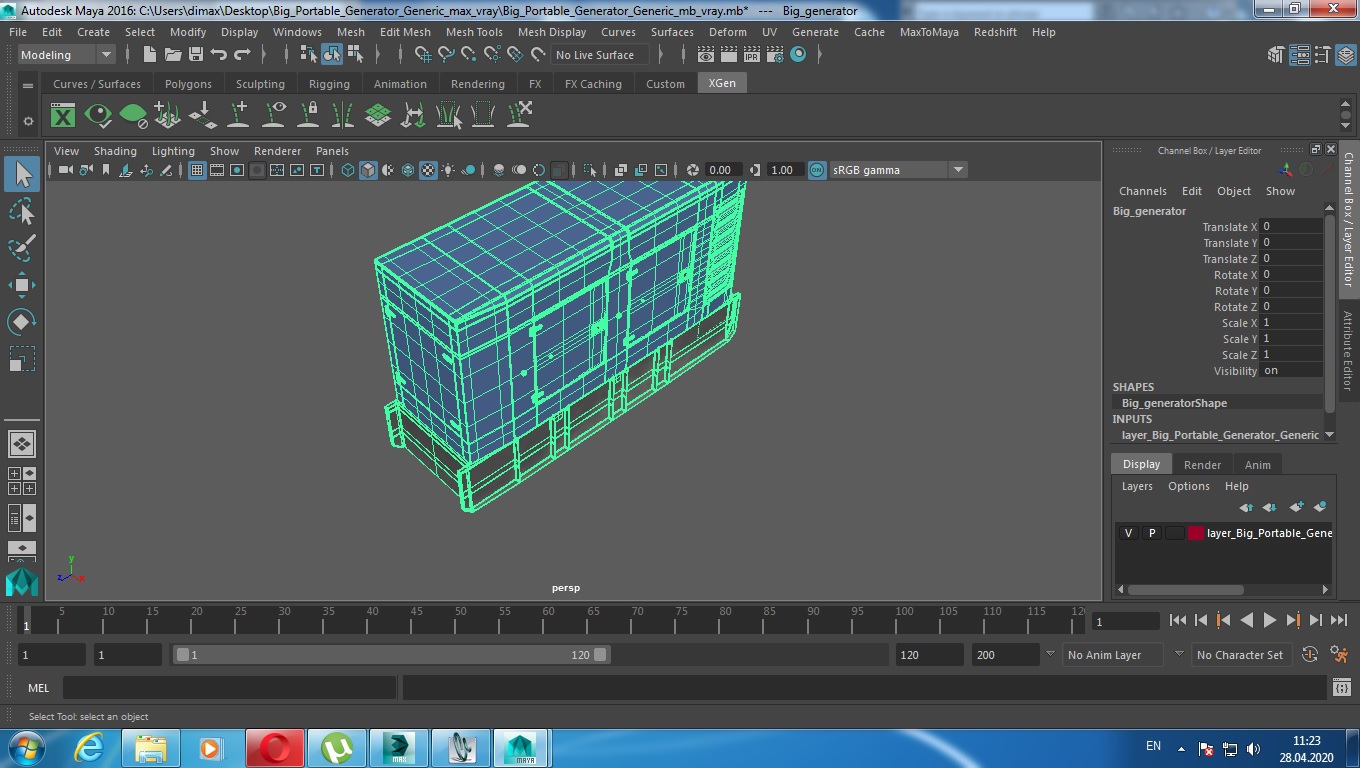
Task: Click the auto keyframe toggle icon
Action: pyautogui.click(x=1310, y=655)
